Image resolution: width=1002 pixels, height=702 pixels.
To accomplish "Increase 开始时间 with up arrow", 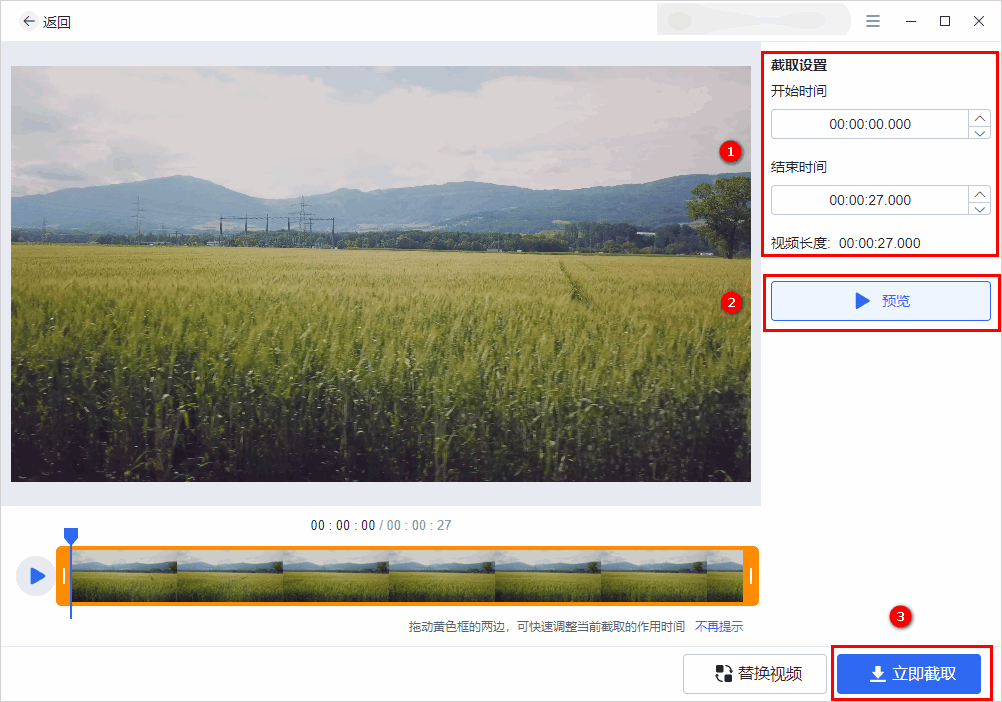I will pyautogui.click(x=980, y=118).
